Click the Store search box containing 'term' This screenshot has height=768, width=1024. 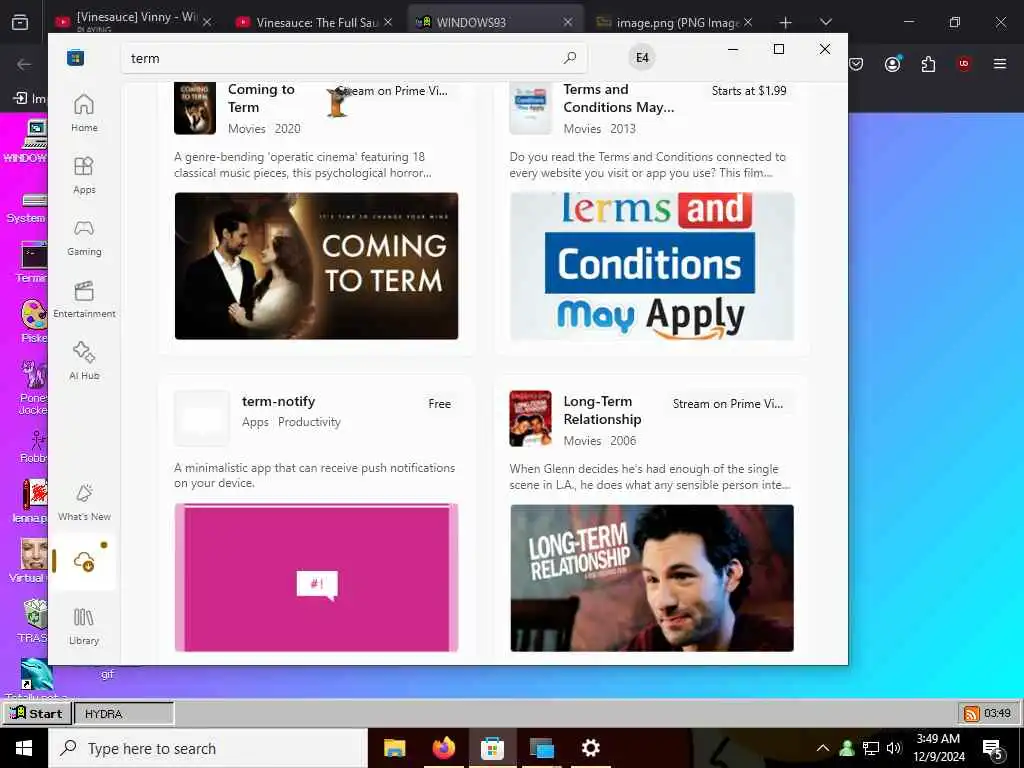coord(353,58)
